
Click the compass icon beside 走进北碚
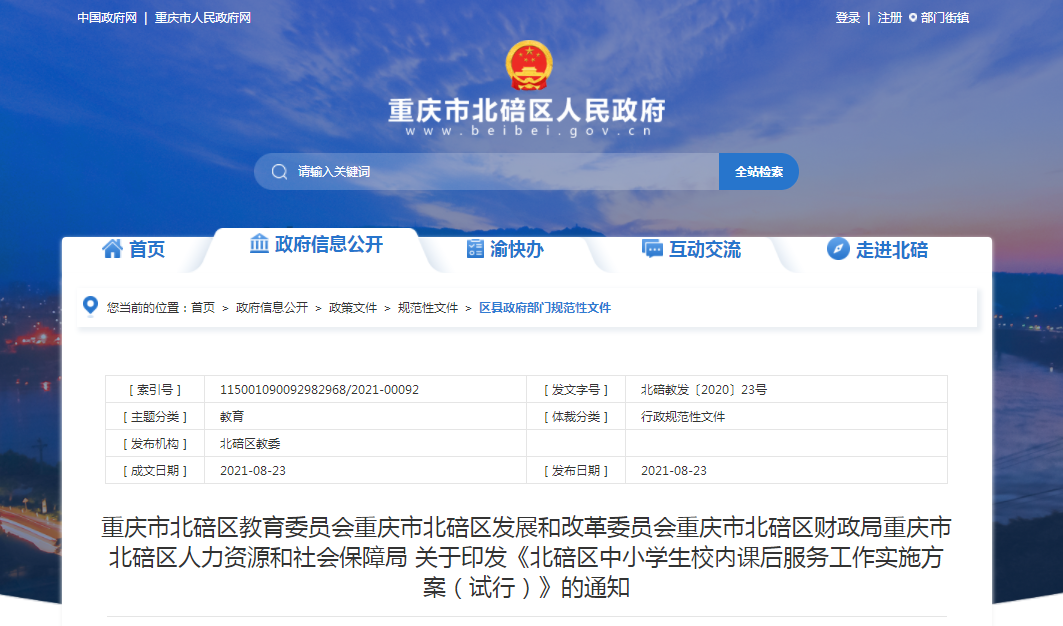point(838,249)
